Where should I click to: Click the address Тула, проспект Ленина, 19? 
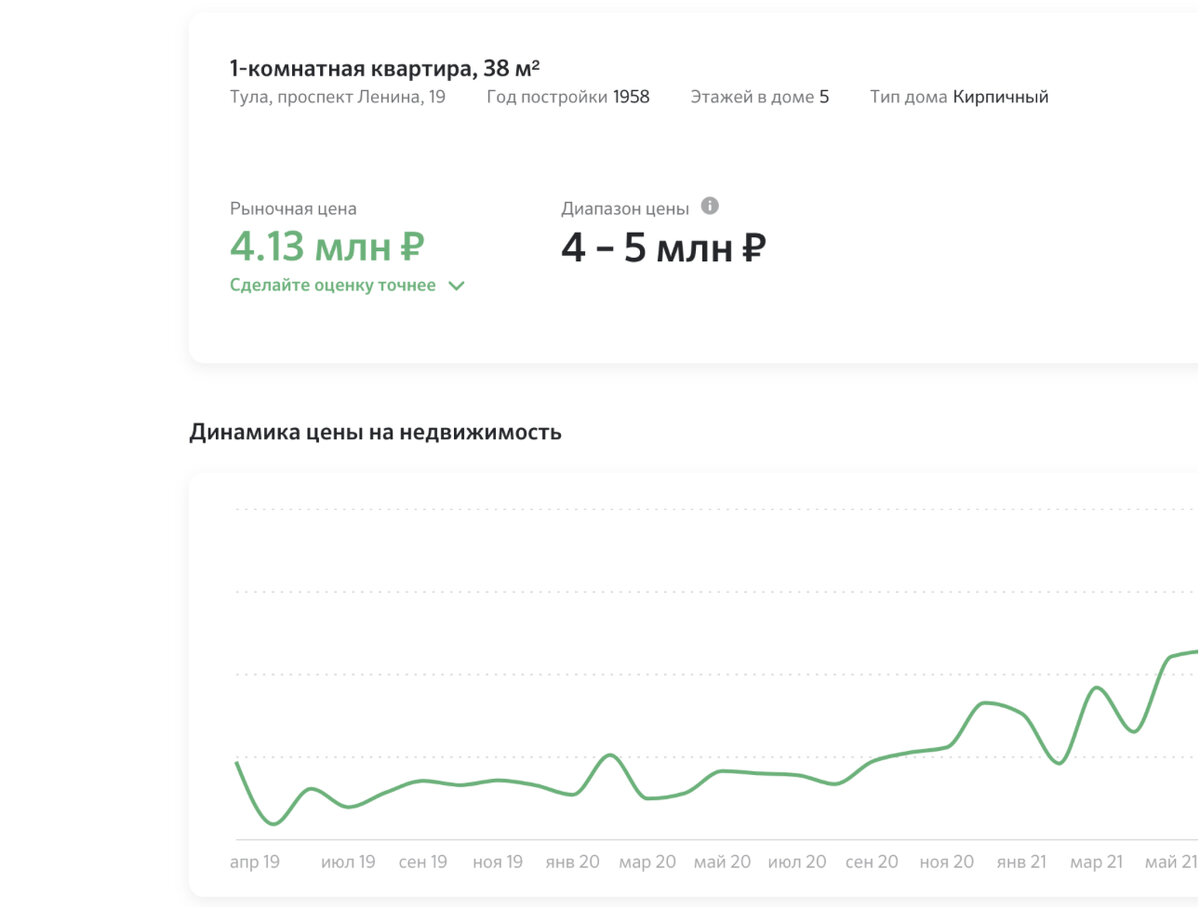pos(338,97)
